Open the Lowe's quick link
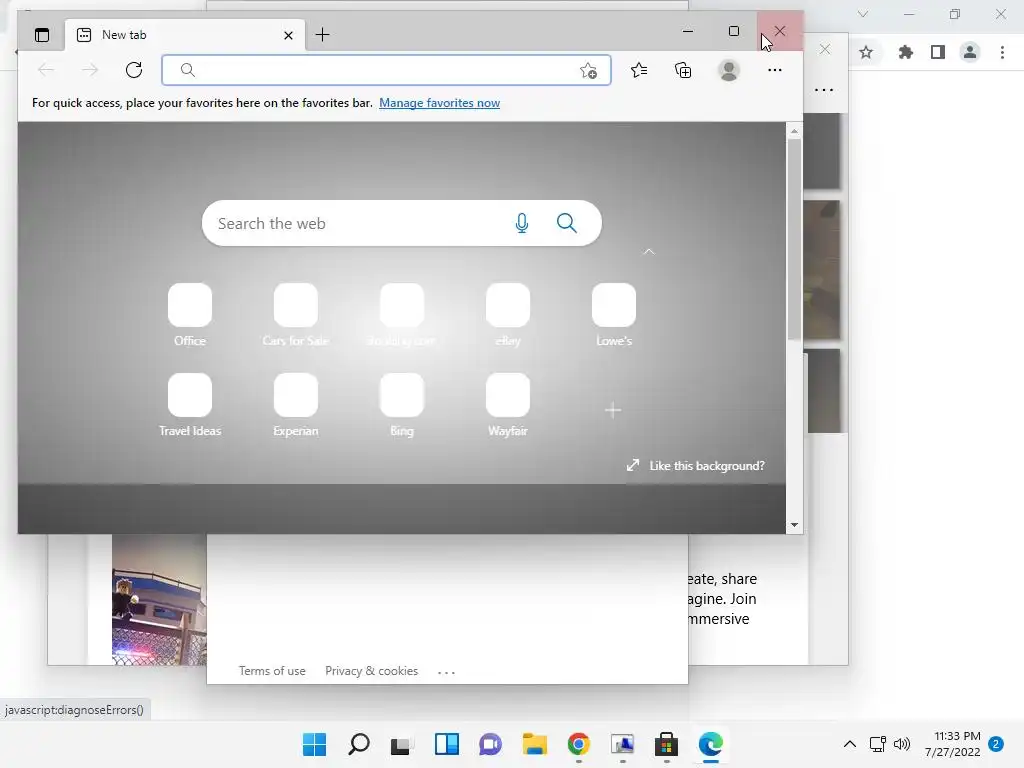 [614, 315]
